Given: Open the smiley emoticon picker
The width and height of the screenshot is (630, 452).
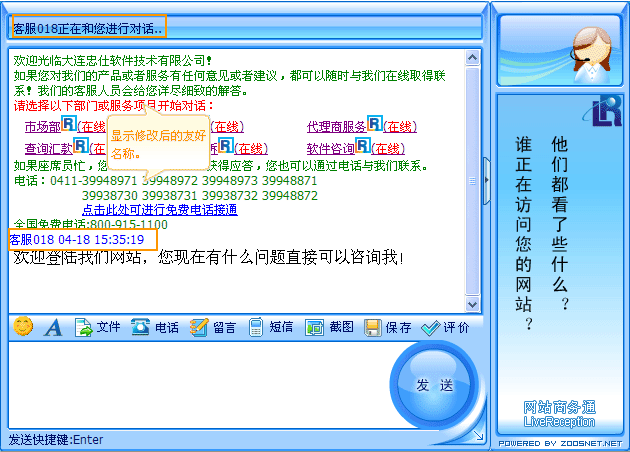Looking at the screenshot, I should click(23, 326).
